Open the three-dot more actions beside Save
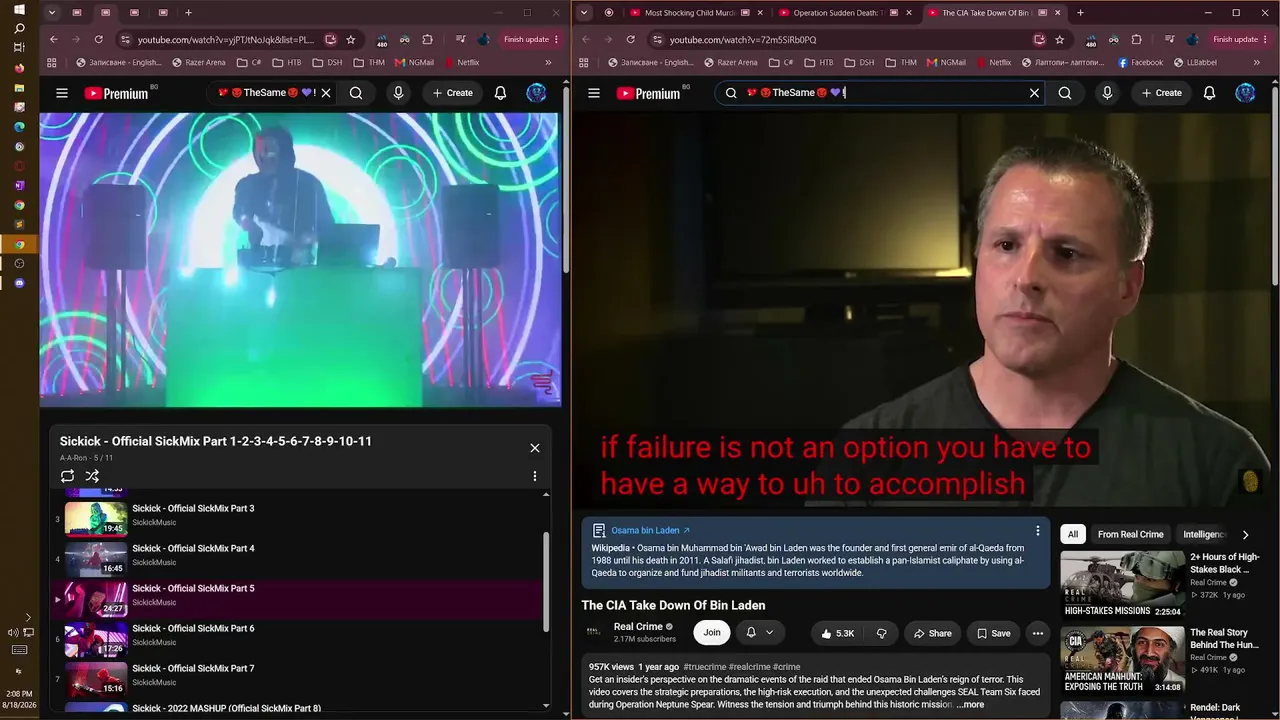The image size is (1280, 720). coord(1038,633)
